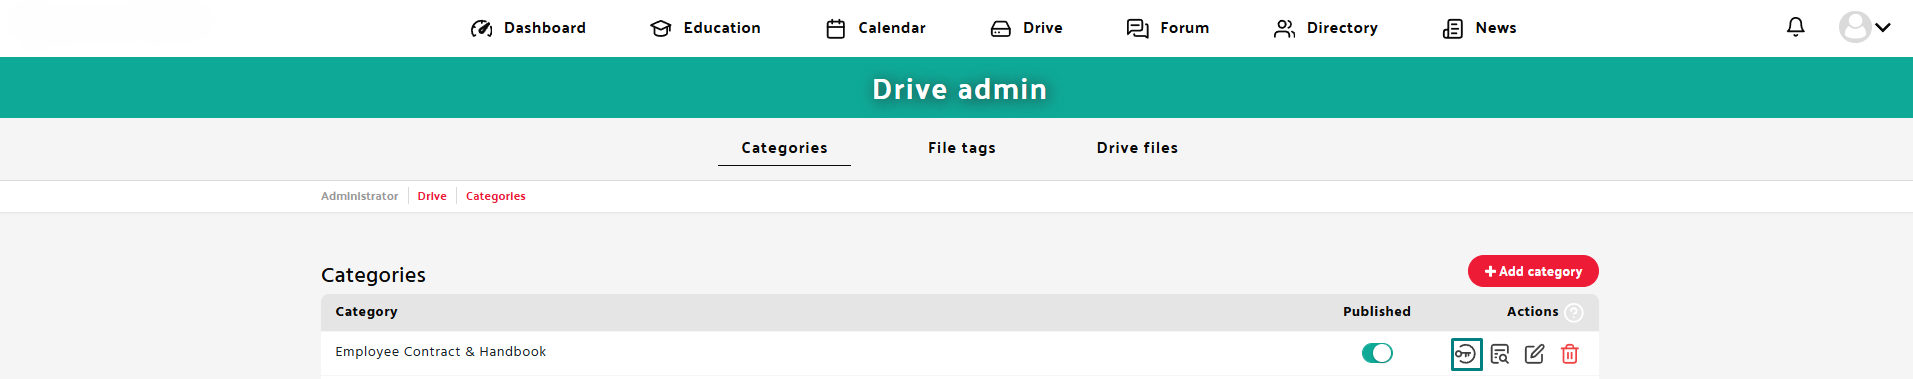Click the Published column header
1913x379 pixels.
1377,312
